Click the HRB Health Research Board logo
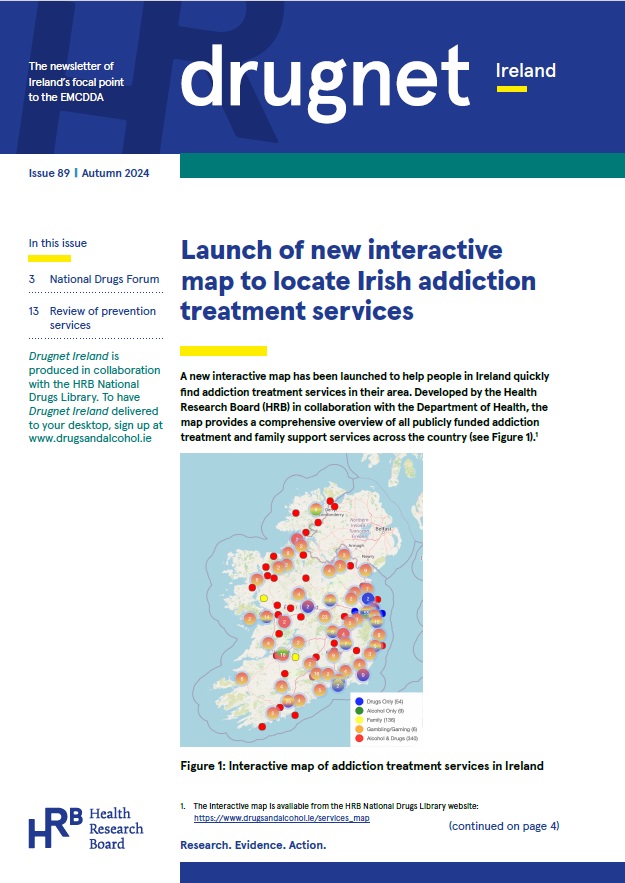 [85, 828]
